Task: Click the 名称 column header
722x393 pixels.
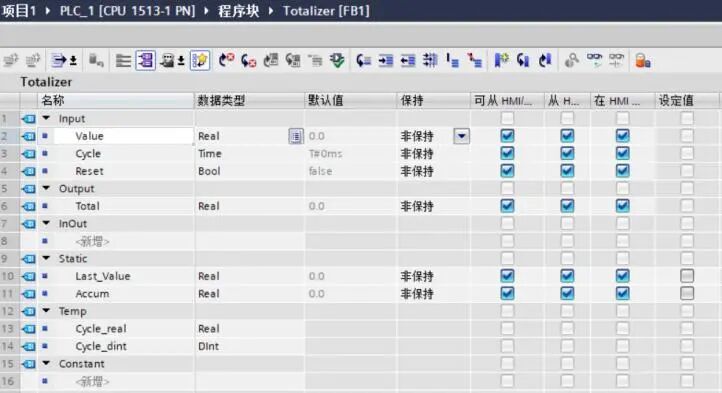Action: 115,100
